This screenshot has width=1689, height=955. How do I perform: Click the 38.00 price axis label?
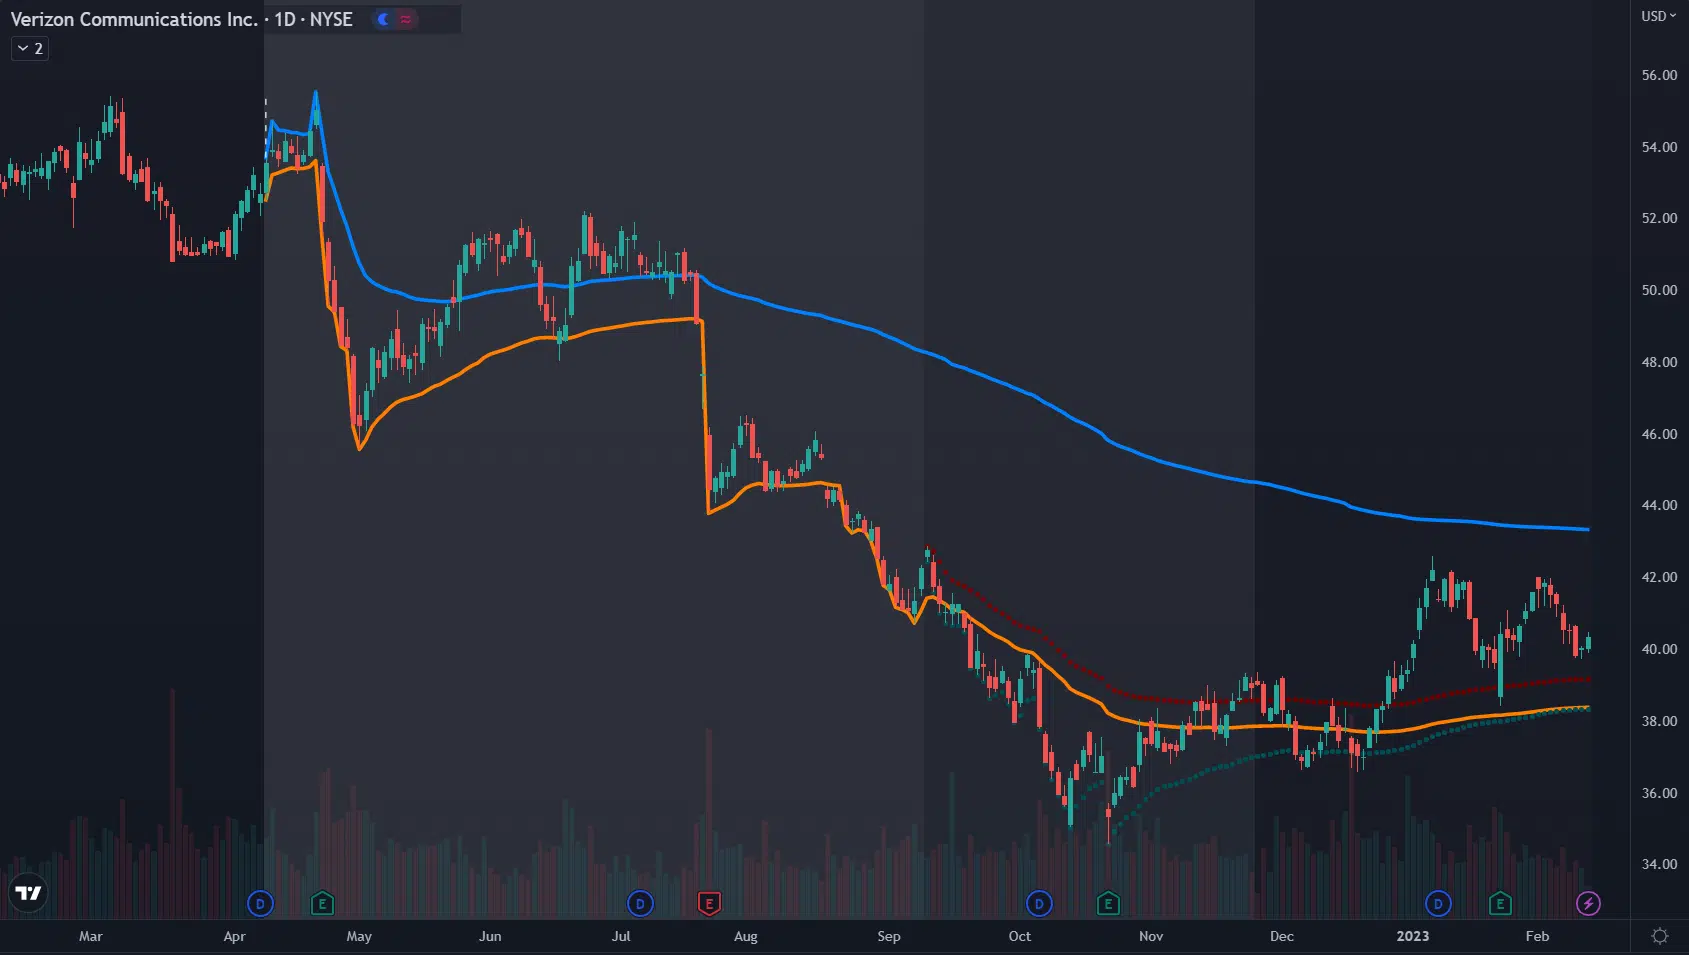(1659, 721)
